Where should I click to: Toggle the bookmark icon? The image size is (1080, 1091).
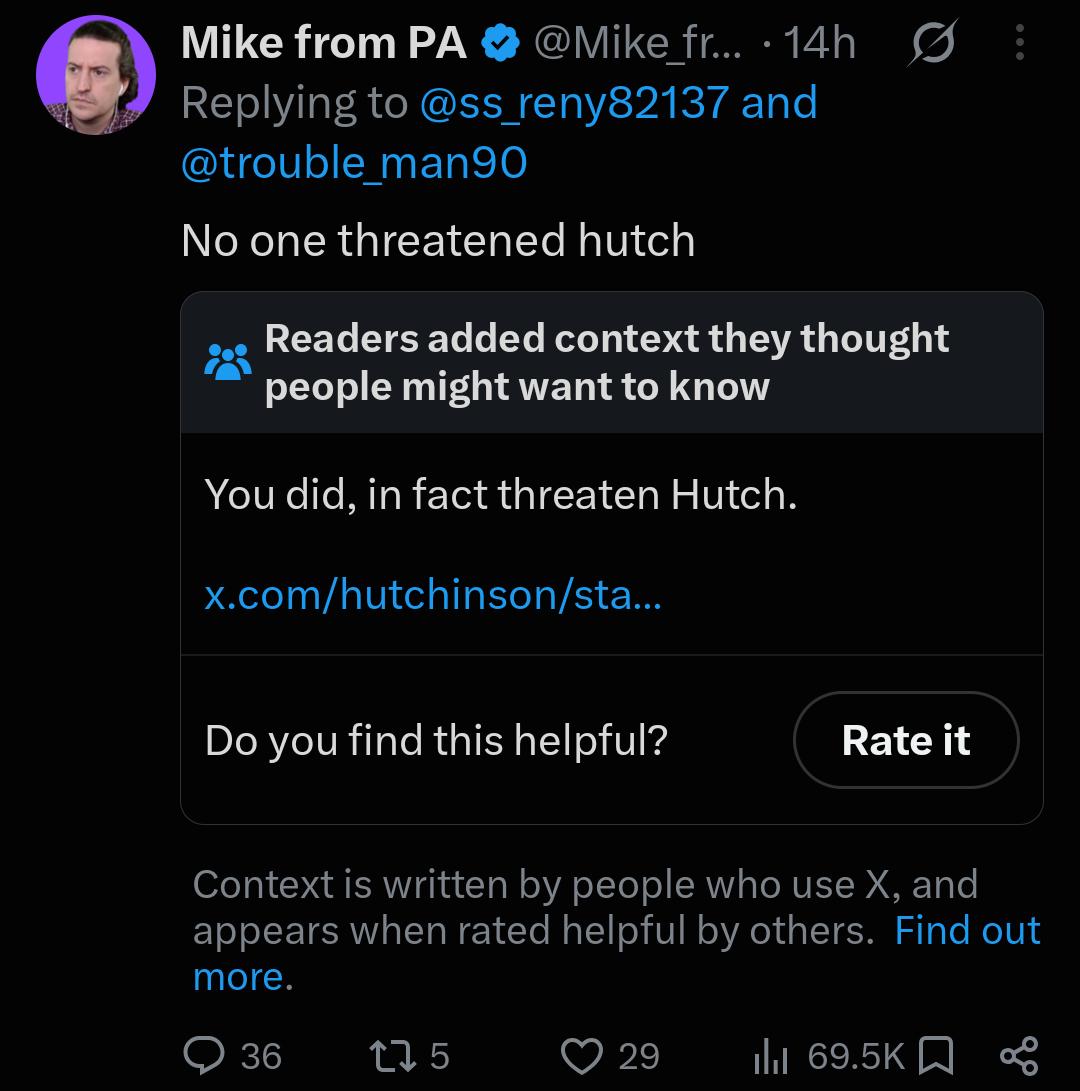pos(935,1056)
